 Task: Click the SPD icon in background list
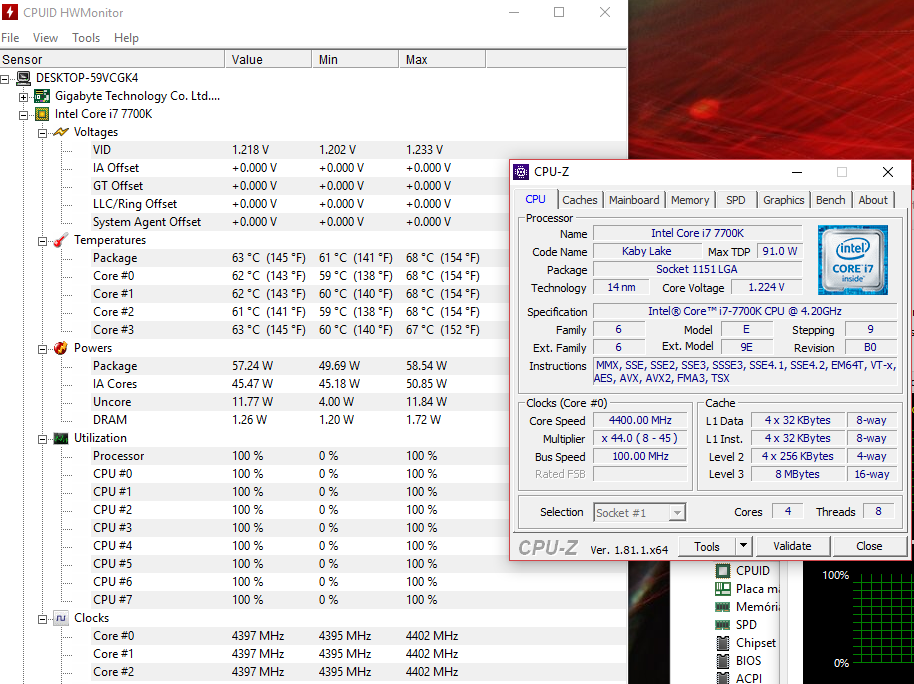722,625
